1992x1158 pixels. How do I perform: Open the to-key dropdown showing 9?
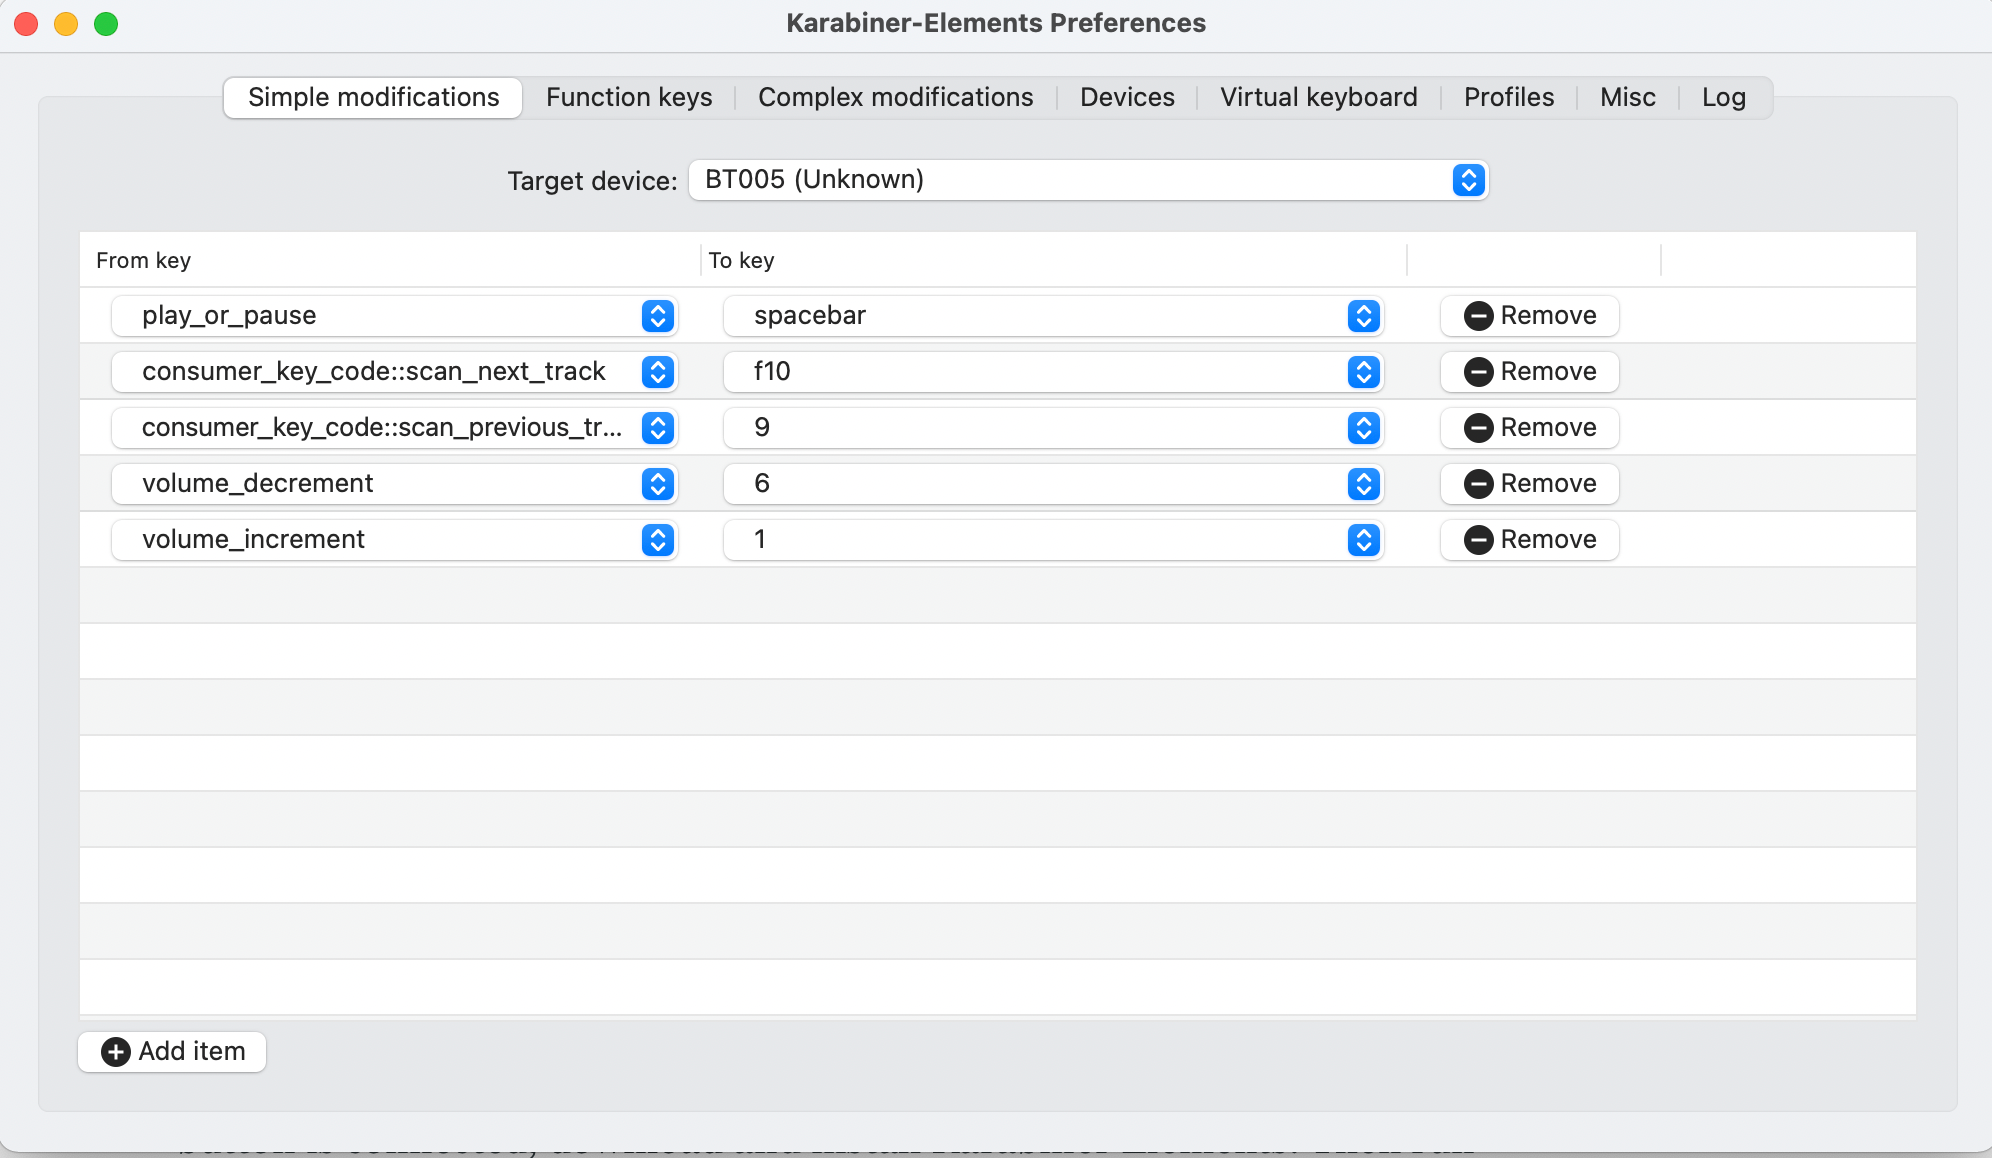[x=1053, y=428]
